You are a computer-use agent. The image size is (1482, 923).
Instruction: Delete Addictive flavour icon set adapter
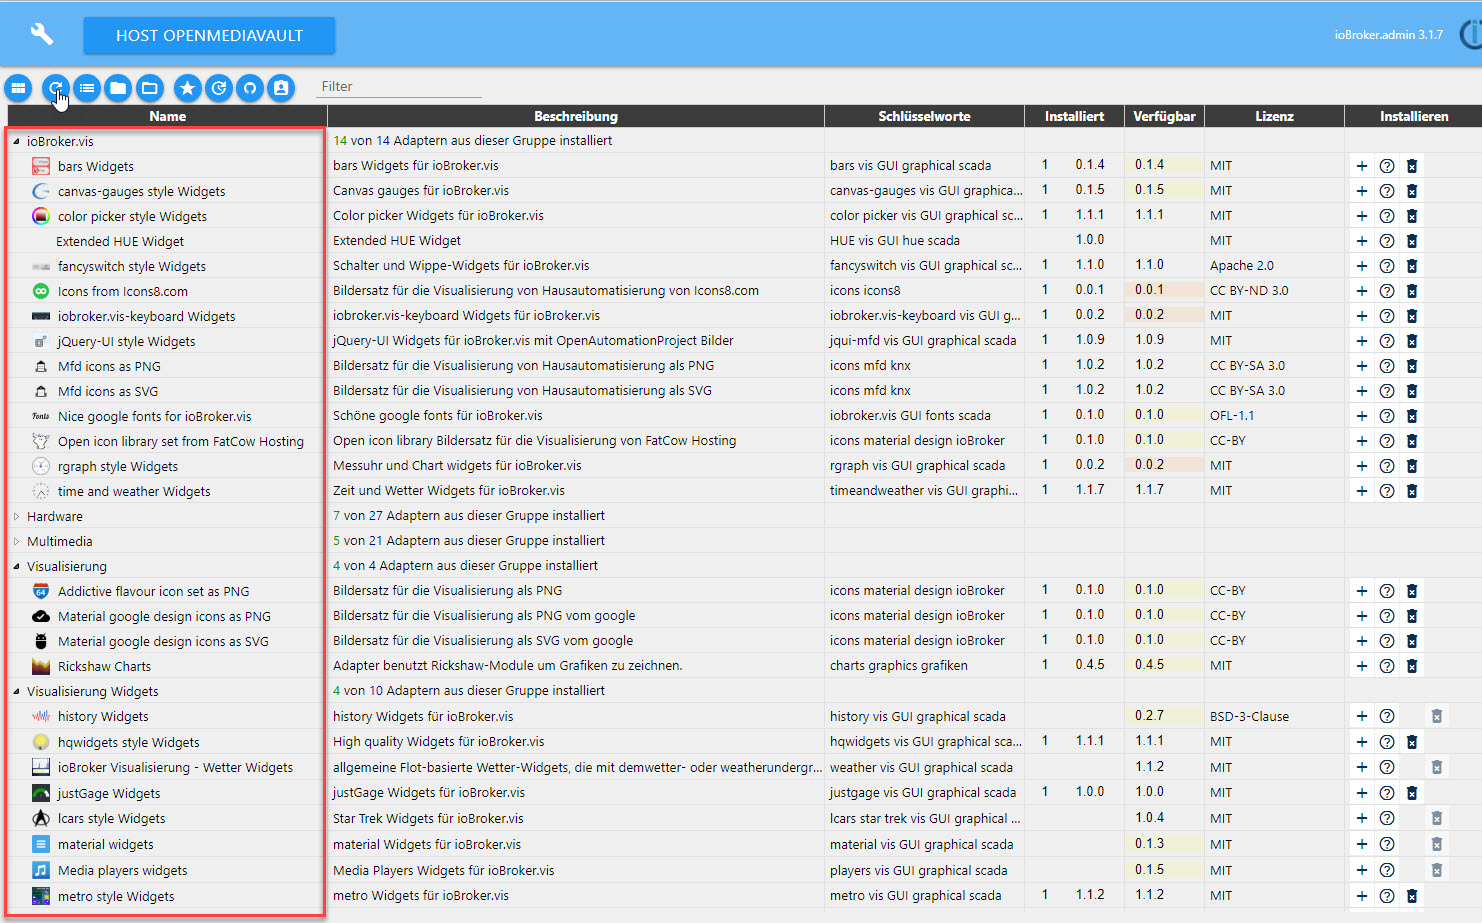pyautogui.click(x=1412, y=591)
